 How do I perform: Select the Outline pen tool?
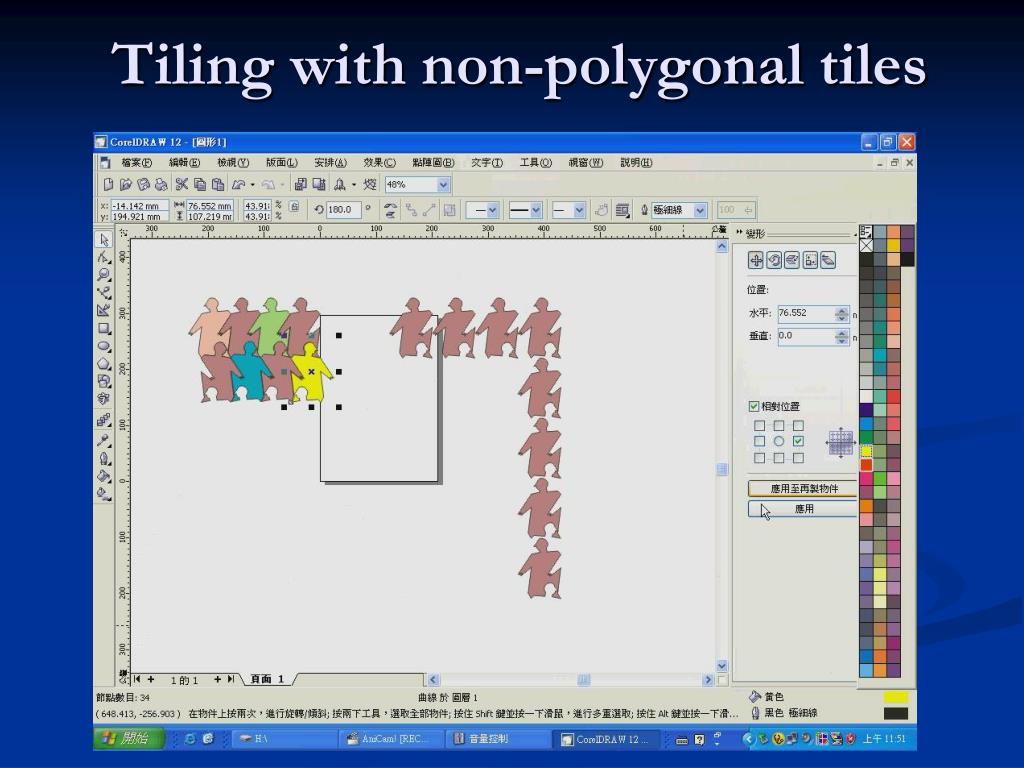pos(104,458)
